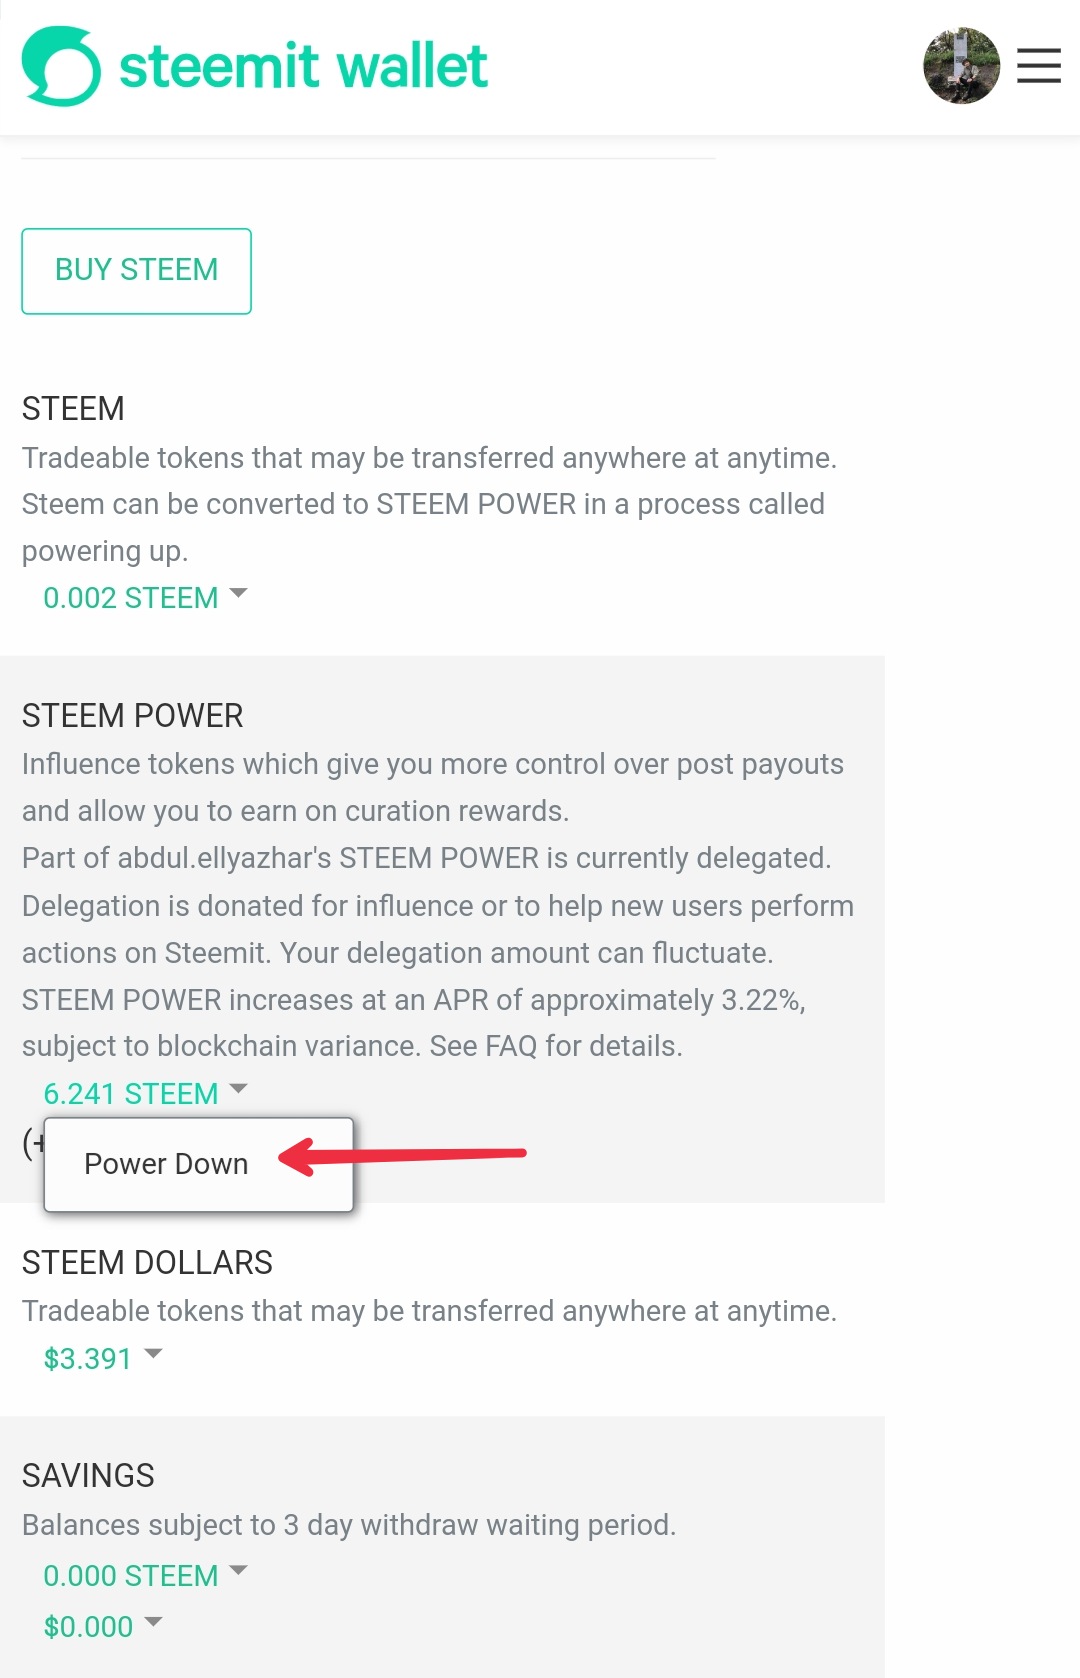Click the caret next to 6.241 STEEM
The height and width of the screenshot is (1678, 1080).
click(238, 1088)
